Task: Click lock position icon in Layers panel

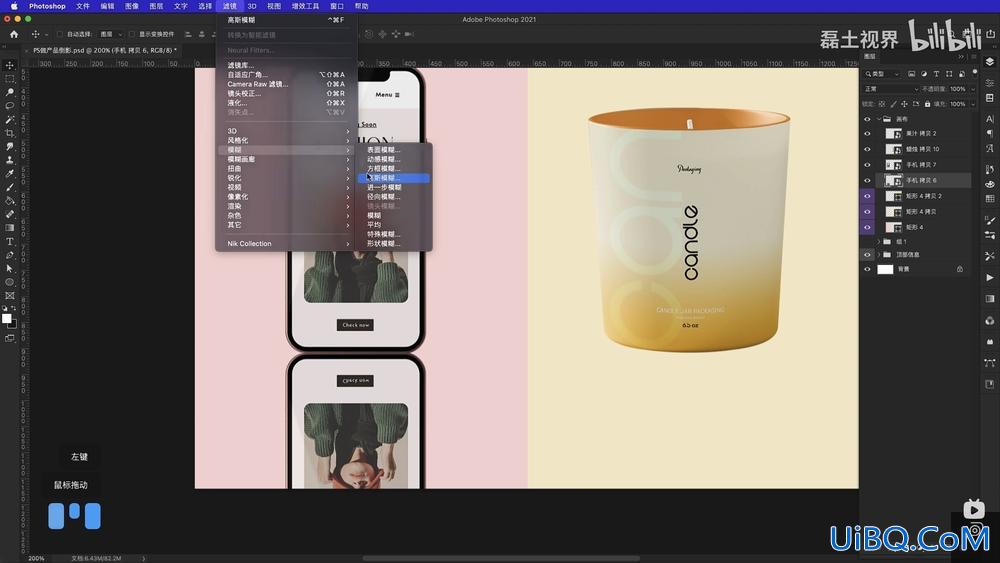Action: tap(904, 104)
